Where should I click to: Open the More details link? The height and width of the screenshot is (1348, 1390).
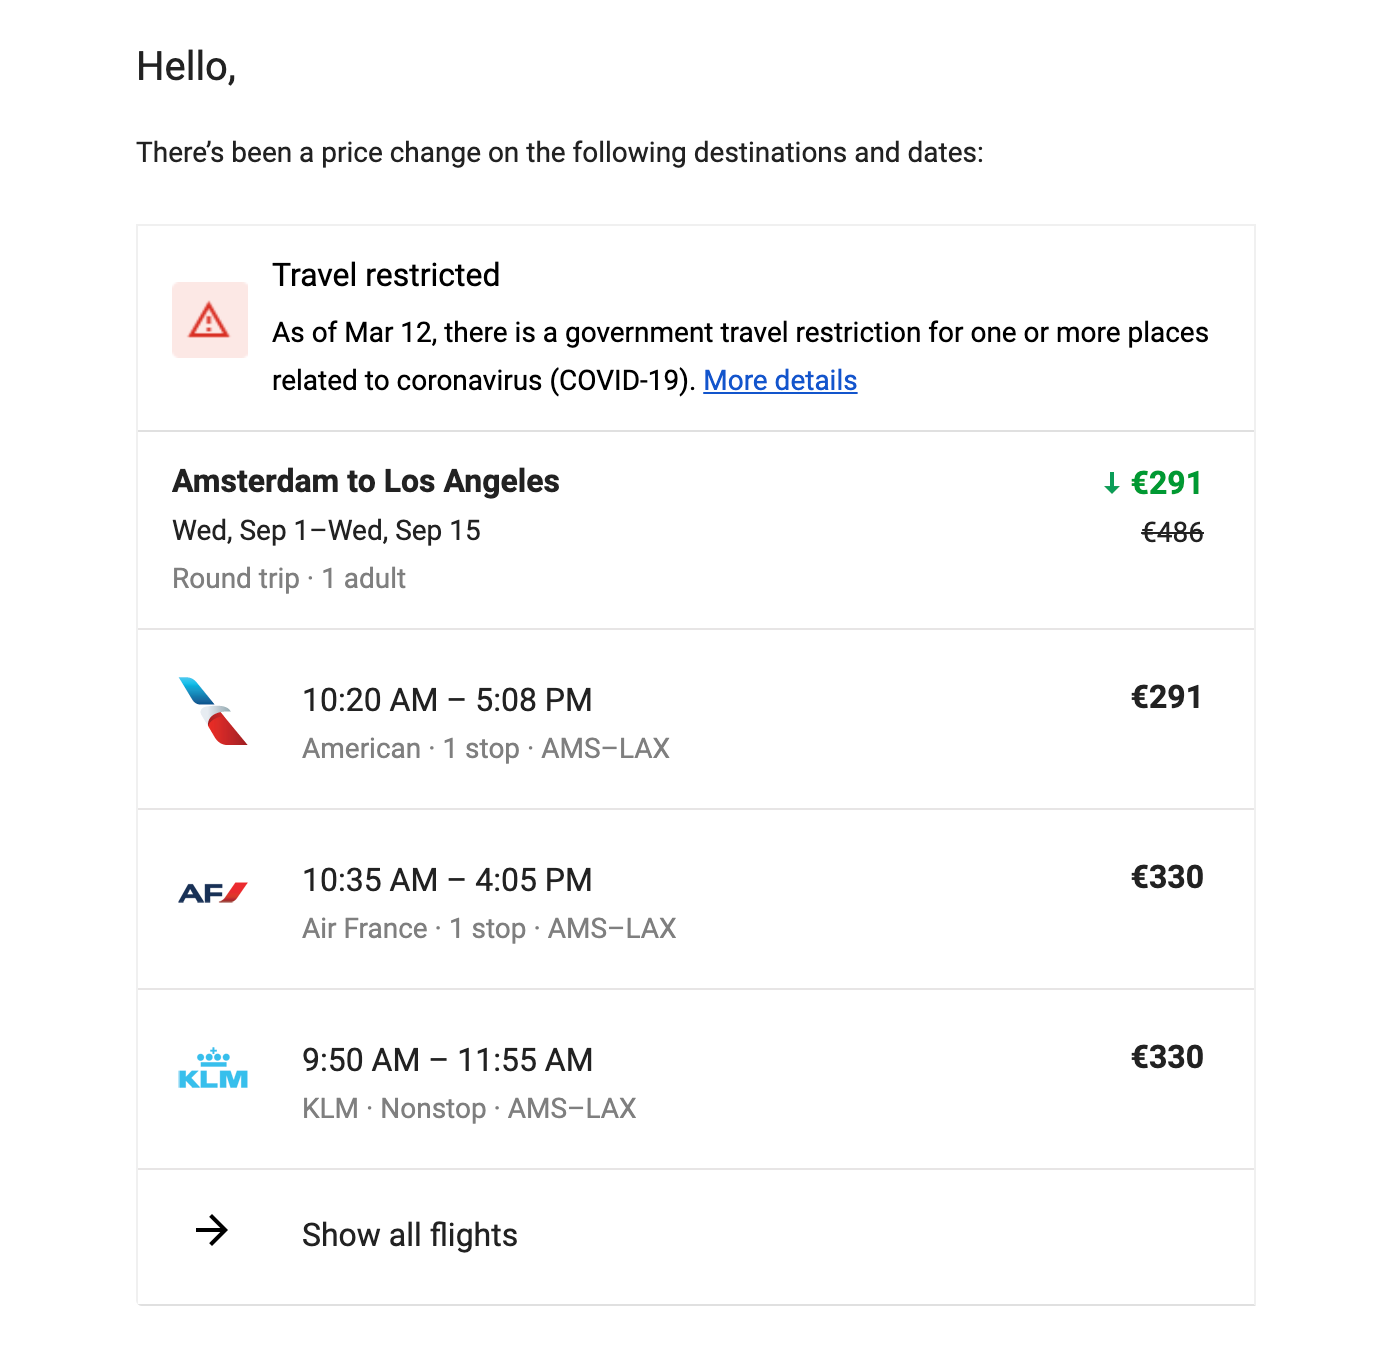click(780, 381)
